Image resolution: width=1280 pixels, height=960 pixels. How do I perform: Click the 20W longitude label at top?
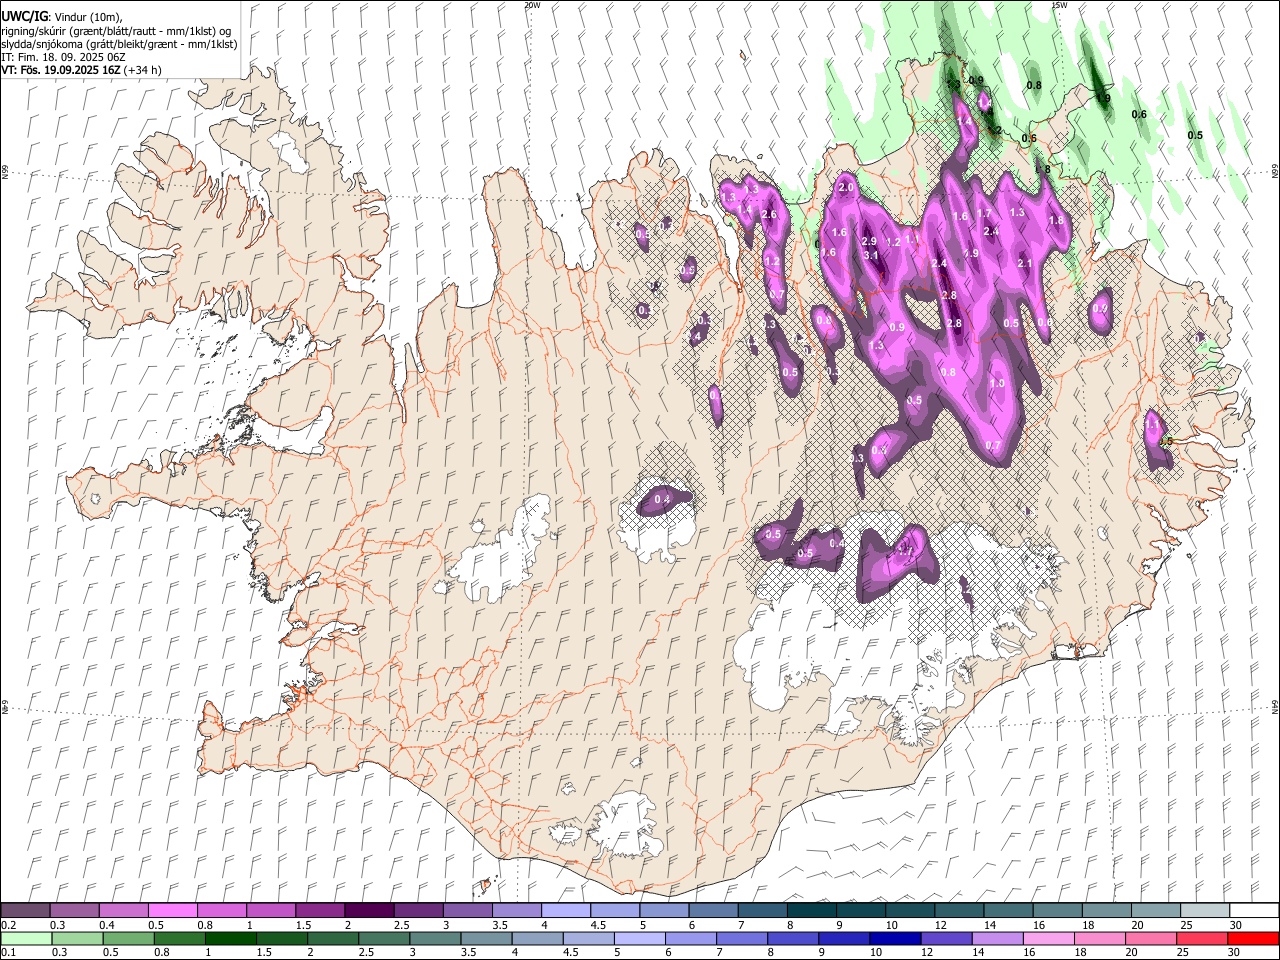click(533, 5)
